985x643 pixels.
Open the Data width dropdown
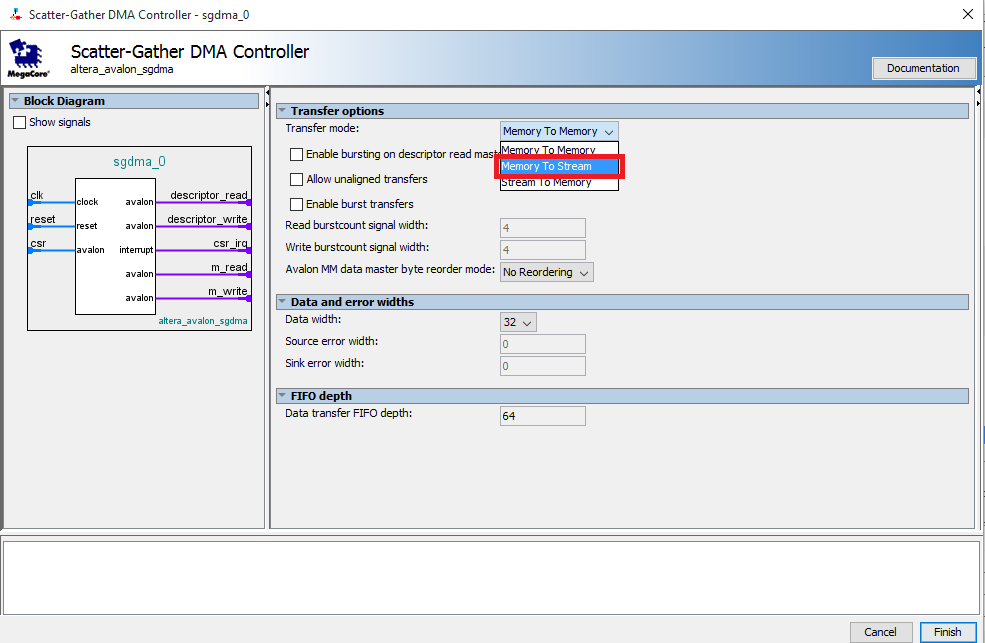tap(518, 322)
